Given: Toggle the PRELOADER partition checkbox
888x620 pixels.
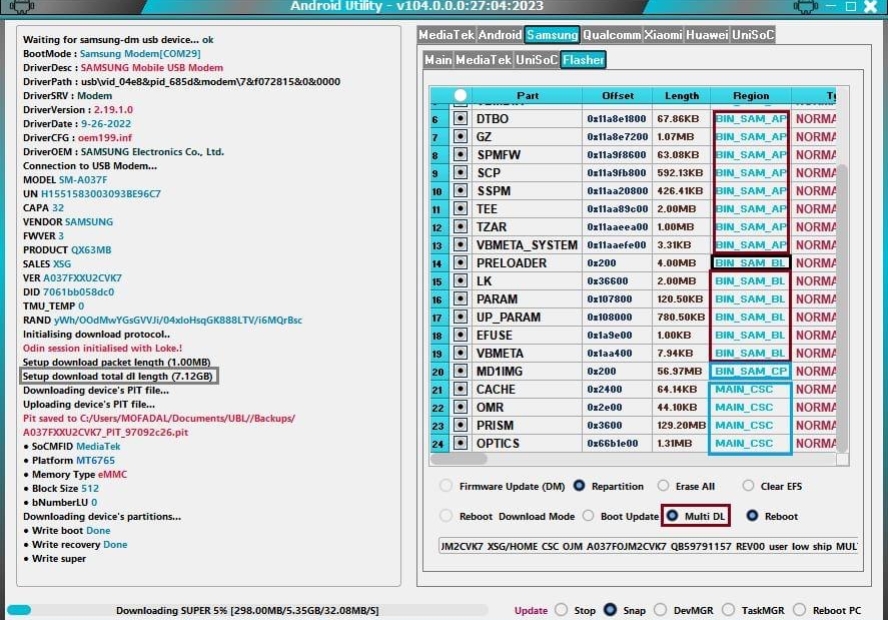Looking at the screenshot, I should point(460,263).
